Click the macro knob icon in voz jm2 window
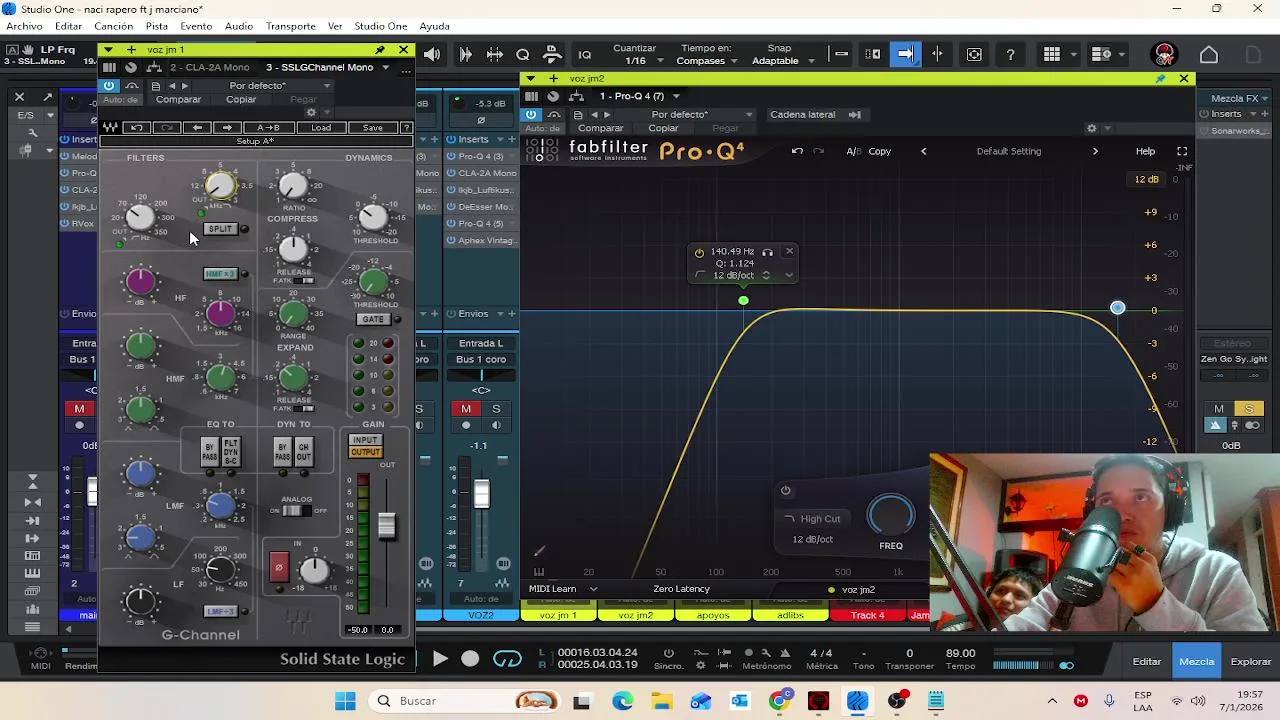 point(553,96)
